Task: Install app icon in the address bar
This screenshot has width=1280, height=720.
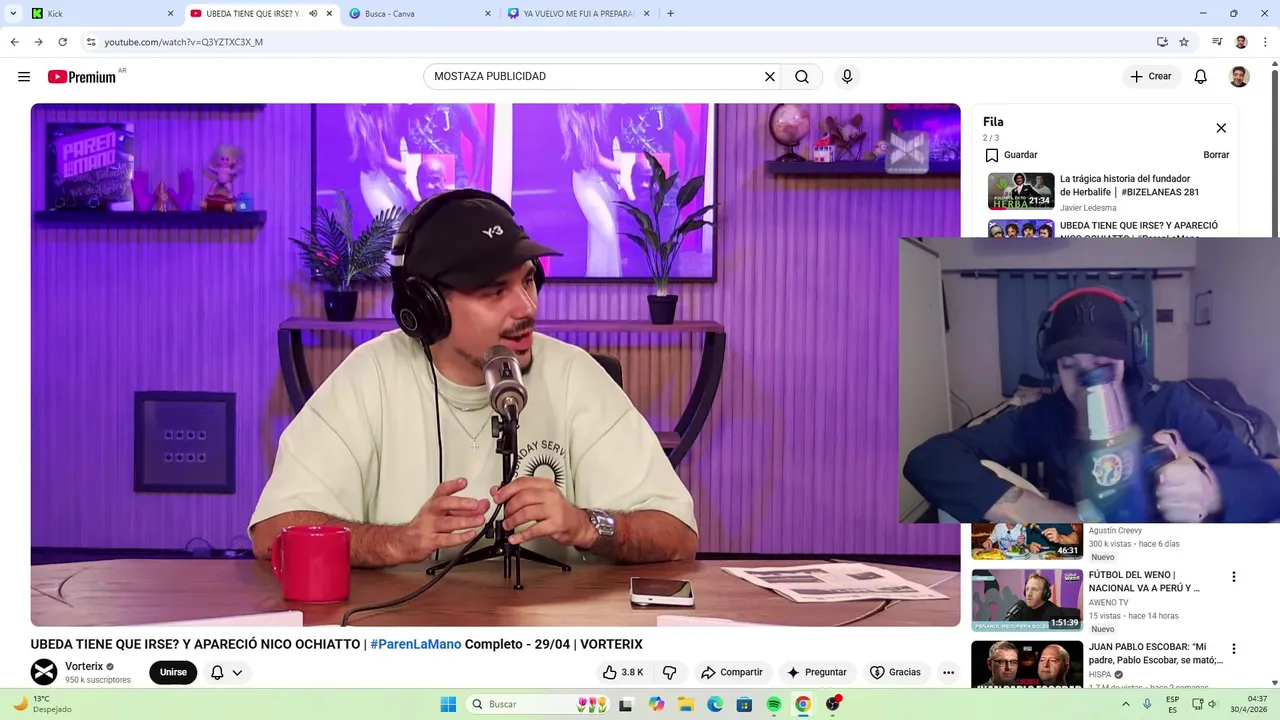Action: pos(1162,42)
